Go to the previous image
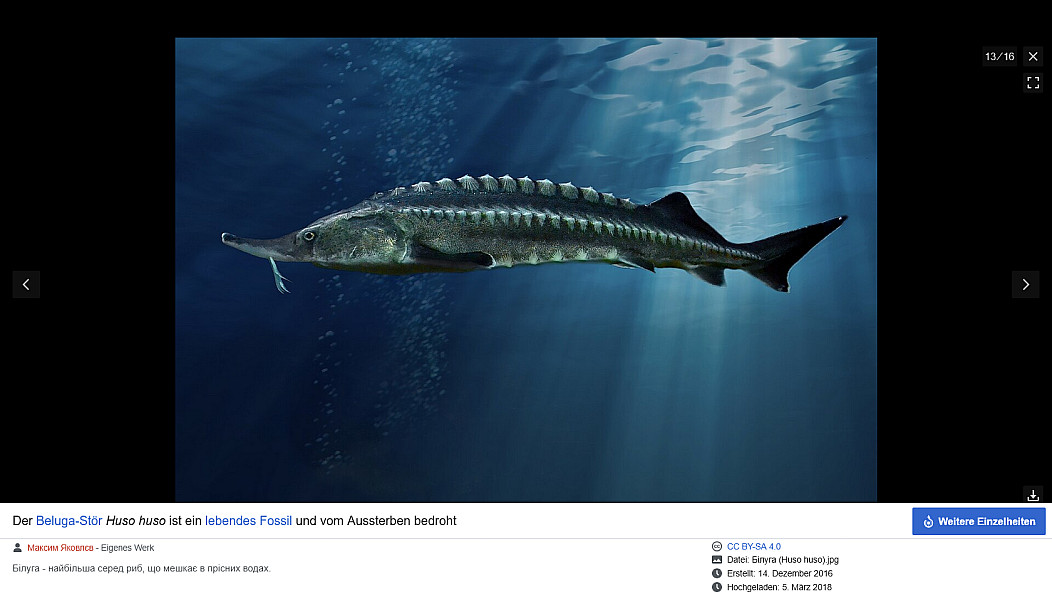The height and width of the screenshot is (594, 1052). click(26, 284)
